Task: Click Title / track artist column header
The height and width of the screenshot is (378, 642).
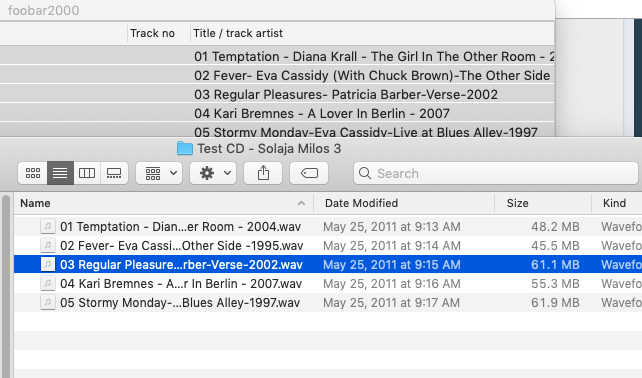Action: pyautogui.click(x=238, y=33)
